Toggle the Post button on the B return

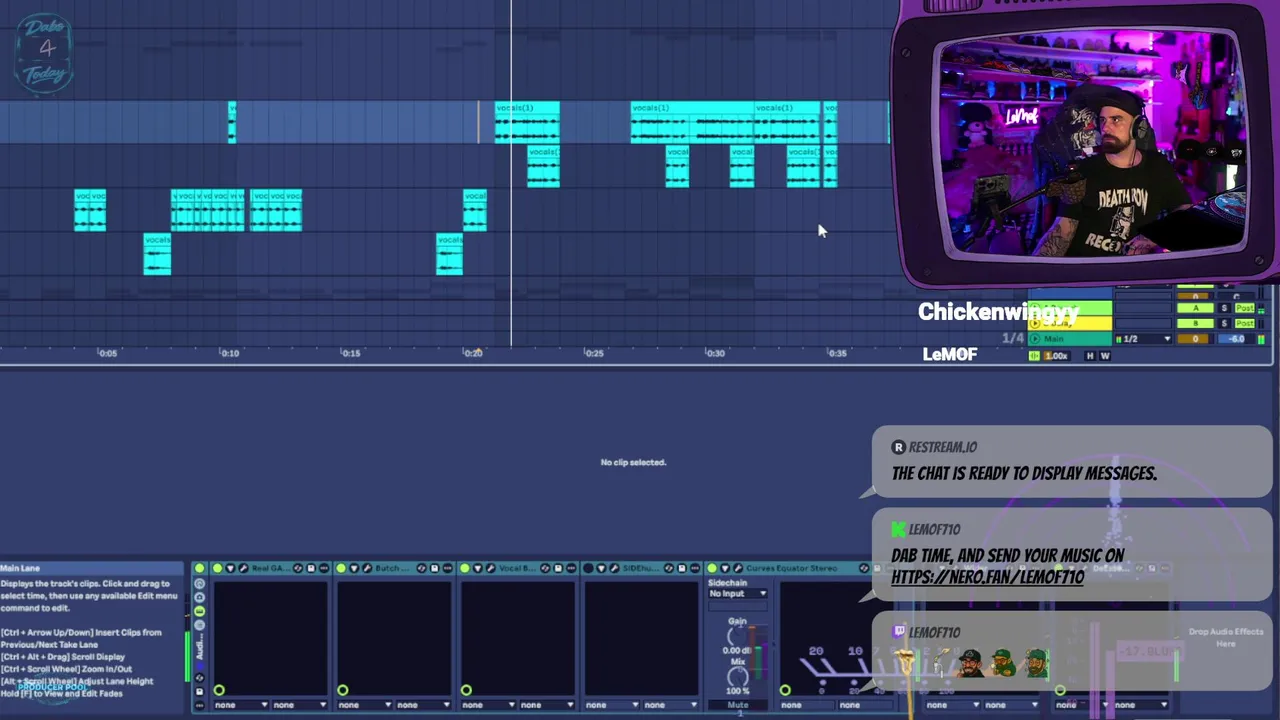1245,323
